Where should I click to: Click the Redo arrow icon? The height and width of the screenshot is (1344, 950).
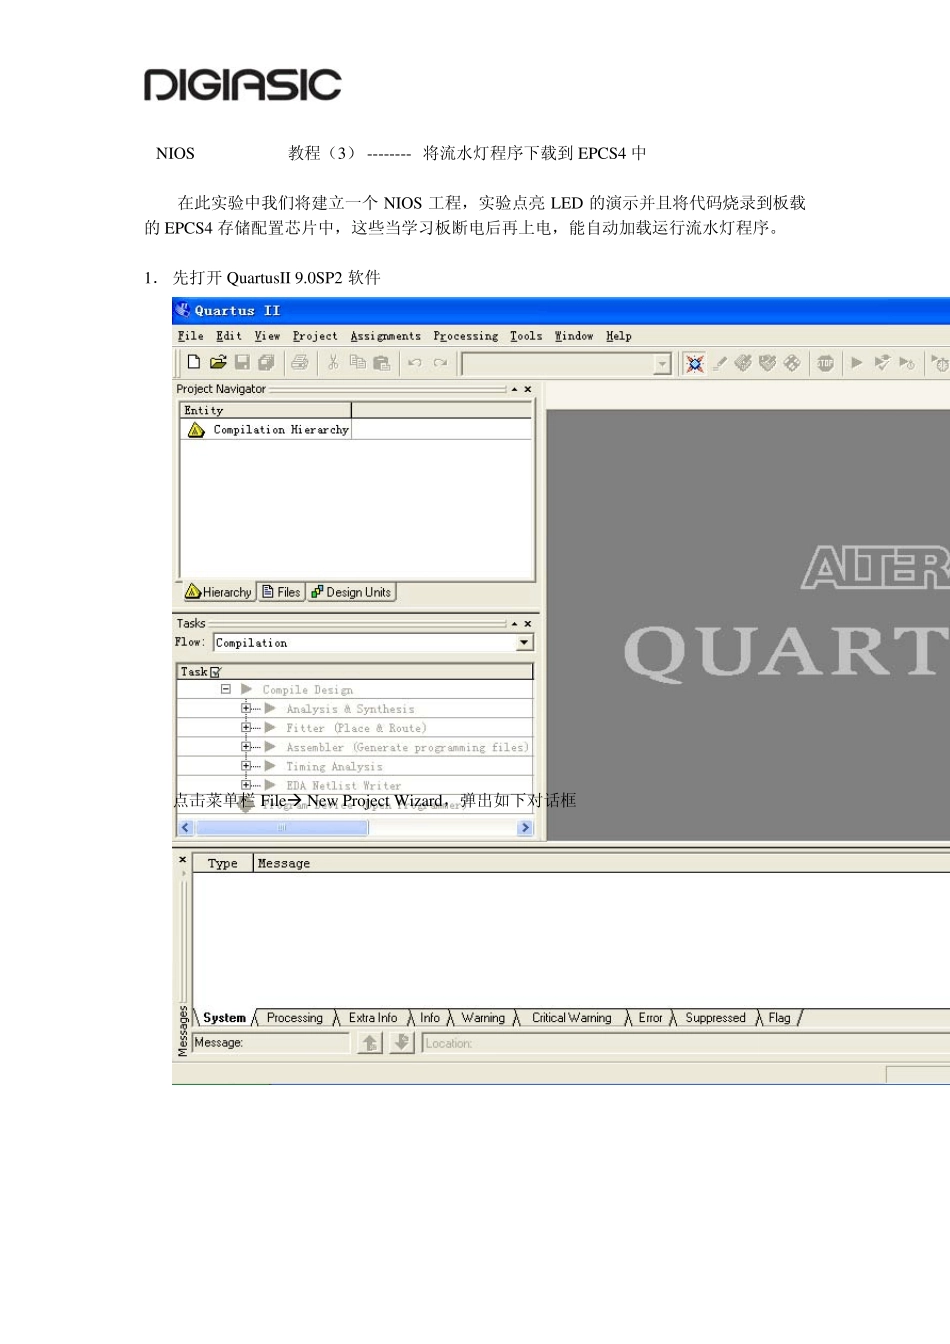[x=440, y=362]
